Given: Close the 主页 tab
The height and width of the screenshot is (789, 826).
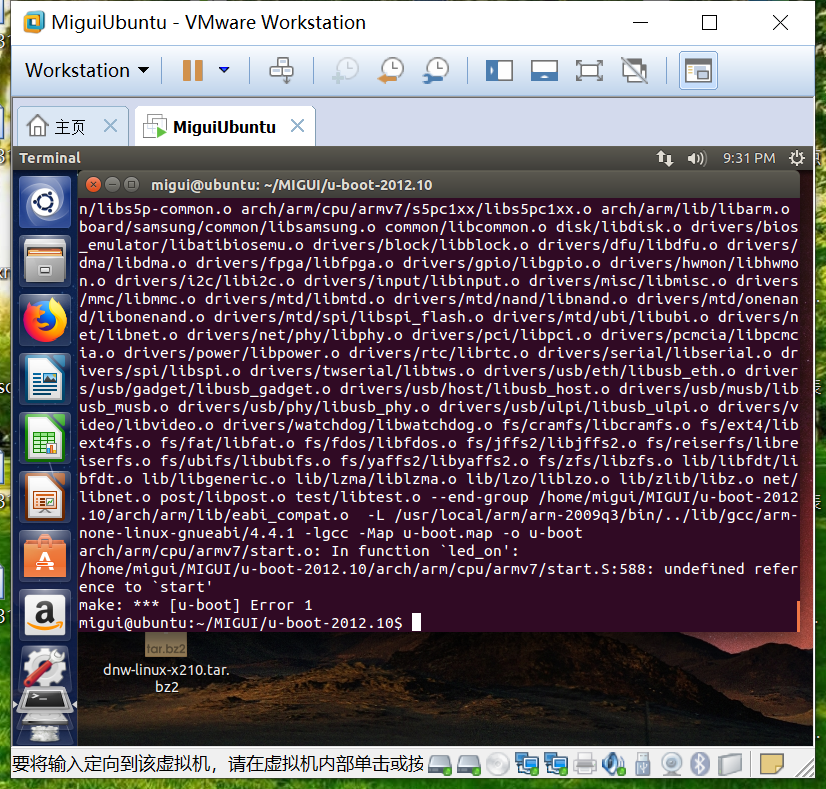Looking at the screenshot, I should click(x=111, y=126).
